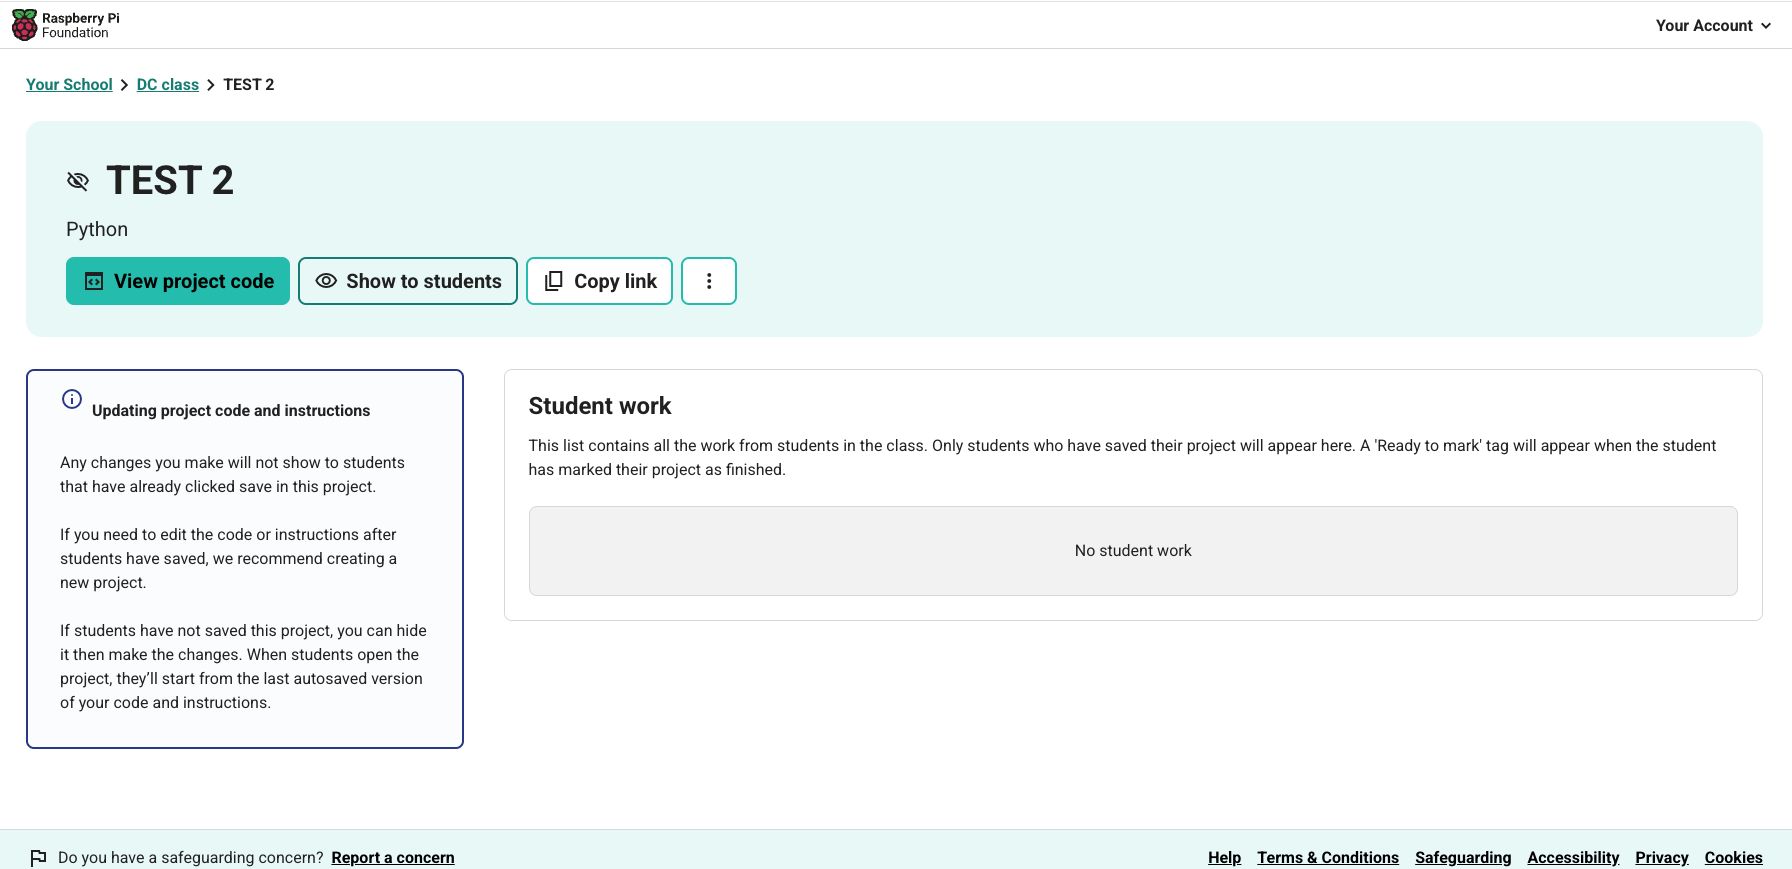Open the three-dot more options menu

(708, 281)
